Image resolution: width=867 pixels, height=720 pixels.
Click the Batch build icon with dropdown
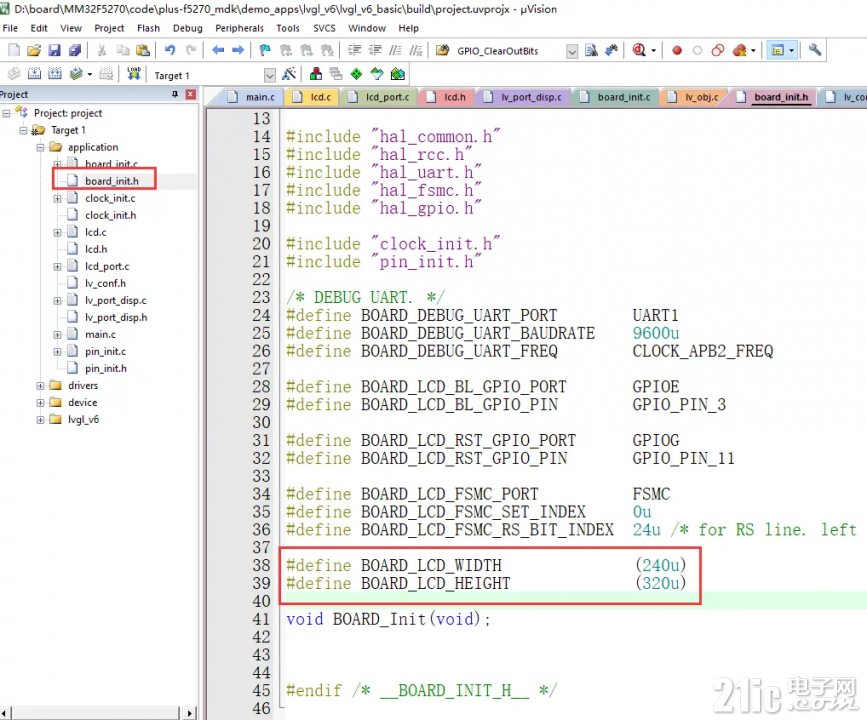[x=80, y=74]
